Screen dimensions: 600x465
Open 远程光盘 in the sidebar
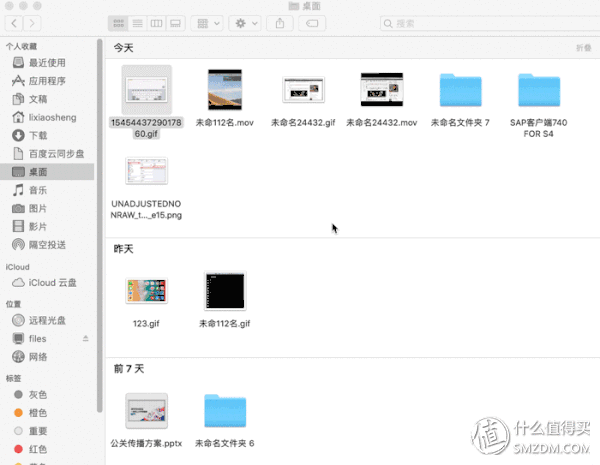pos(47,320)
